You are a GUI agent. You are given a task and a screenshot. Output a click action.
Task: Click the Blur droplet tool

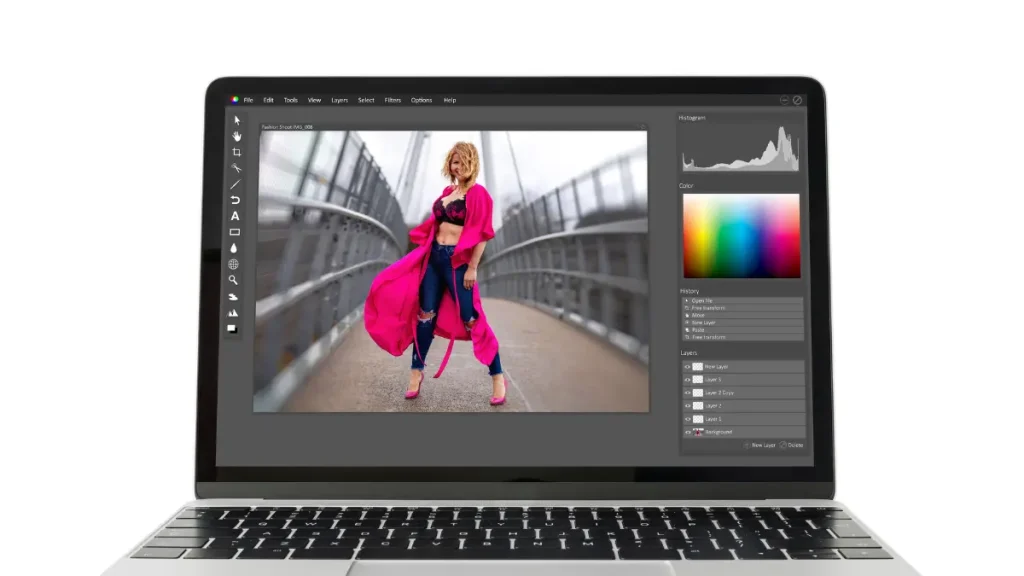click(x=235, y=248)
